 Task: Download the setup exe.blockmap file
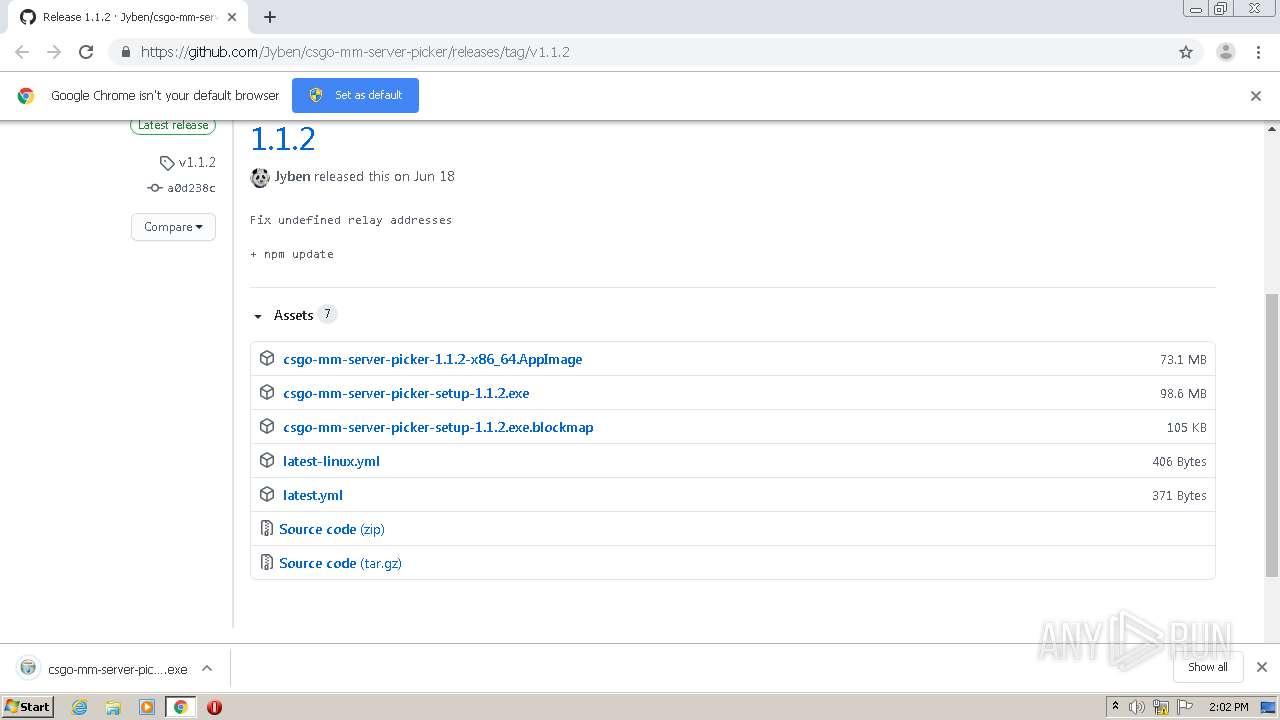(438, 427)
